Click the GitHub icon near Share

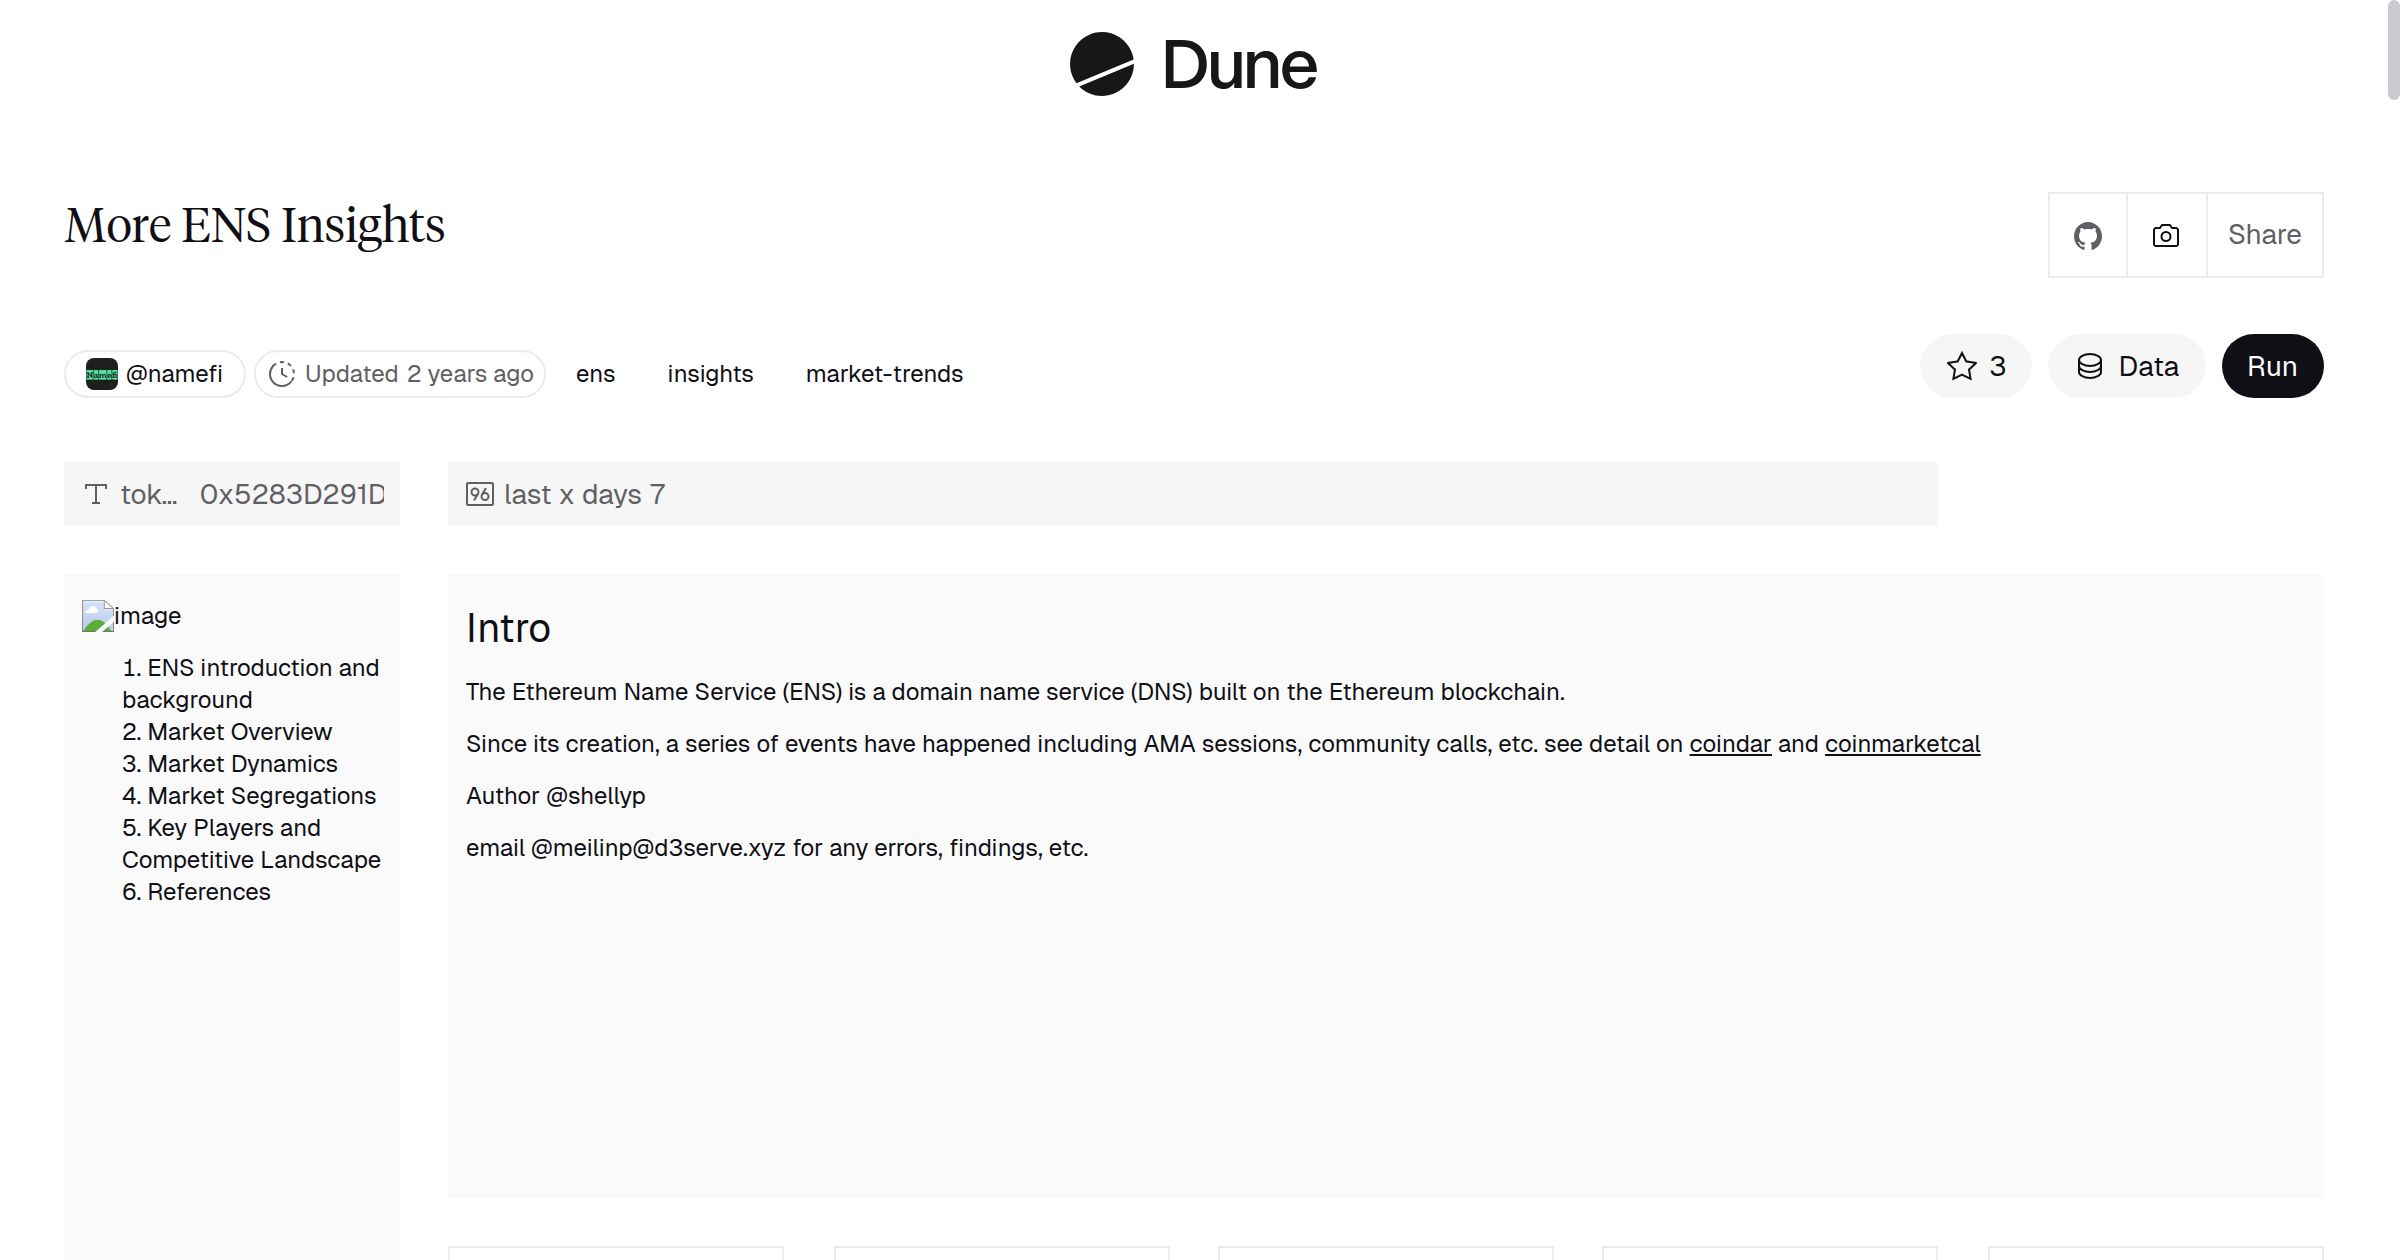pyautogui.click(x=2088, y=235)
